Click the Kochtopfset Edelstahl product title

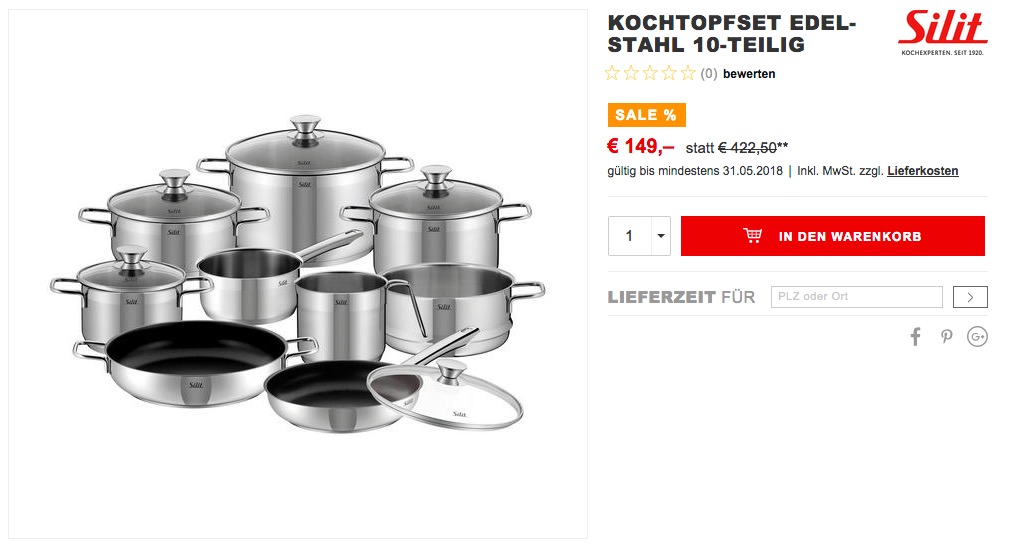732,34
